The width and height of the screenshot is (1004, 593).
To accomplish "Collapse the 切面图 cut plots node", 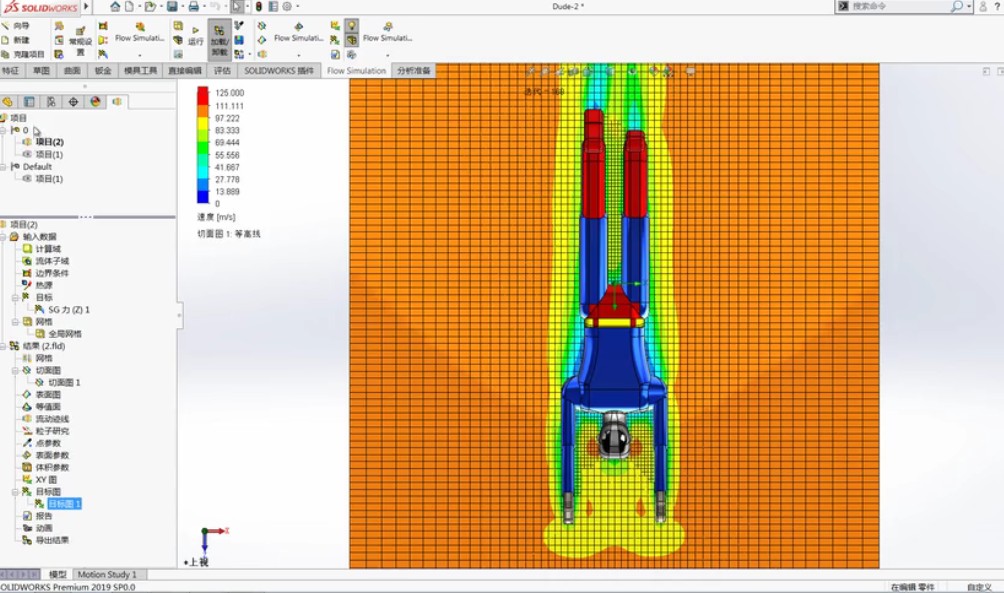I will tap(15, 371).
